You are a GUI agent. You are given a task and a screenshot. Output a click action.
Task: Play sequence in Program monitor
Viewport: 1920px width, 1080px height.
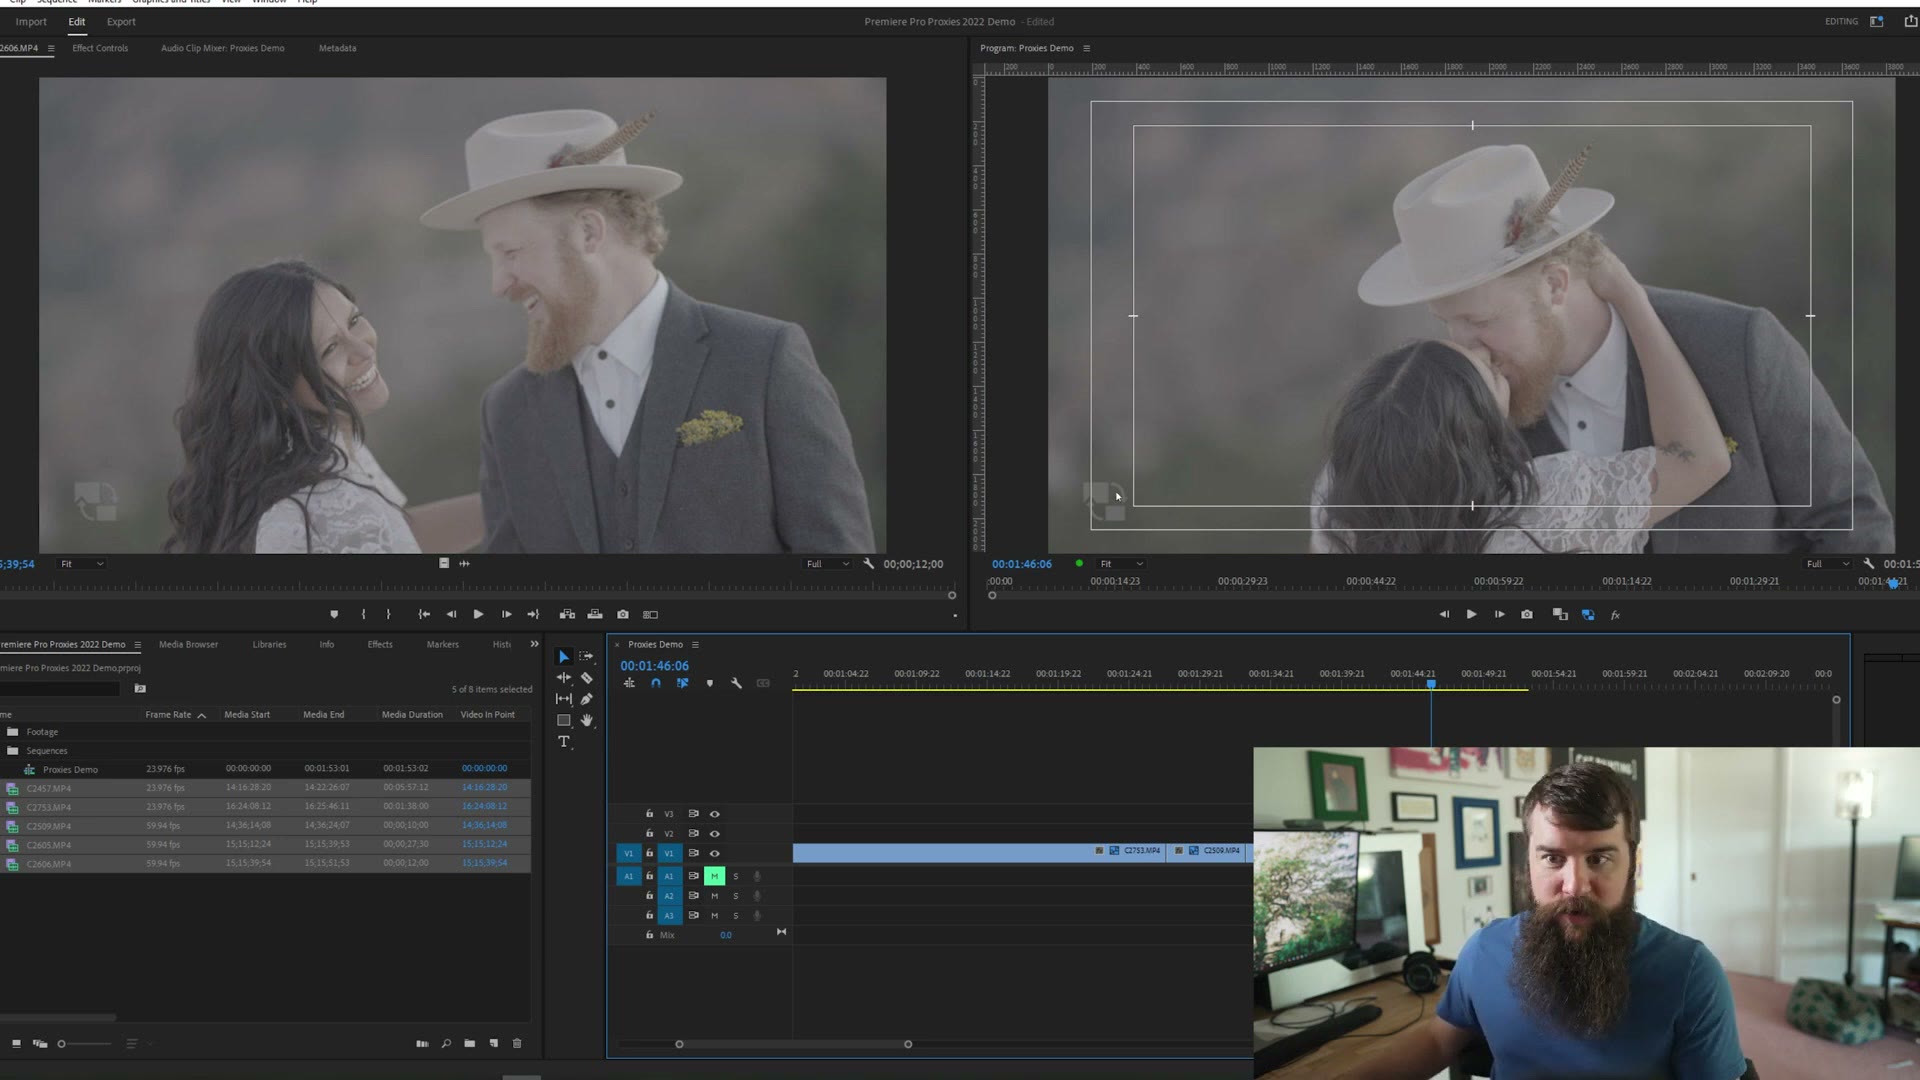click(x=1471, y=614)
